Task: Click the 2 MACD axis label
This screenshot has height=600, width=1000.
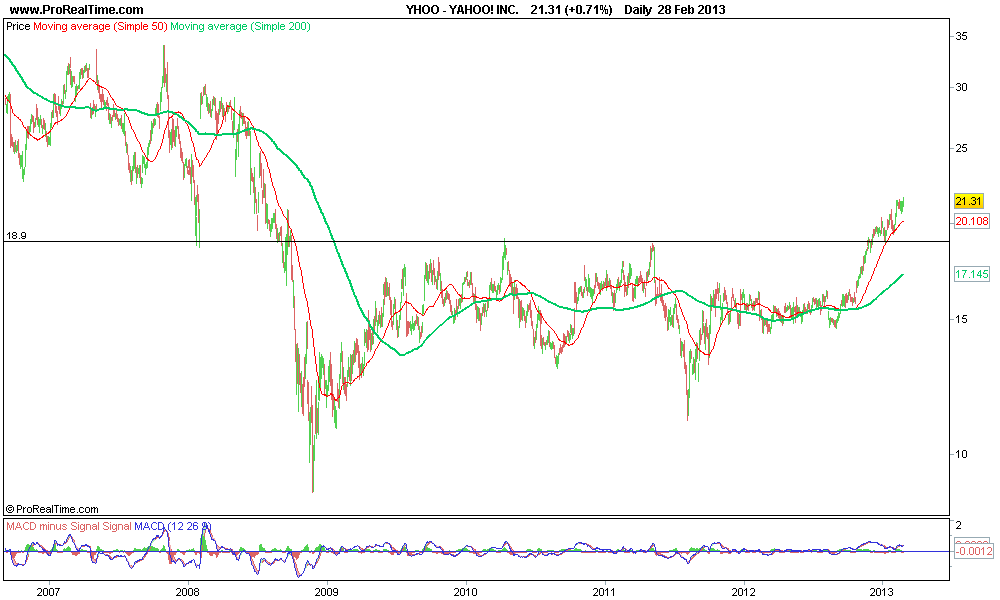Action: pyautogui.click(x=959, y=525)
